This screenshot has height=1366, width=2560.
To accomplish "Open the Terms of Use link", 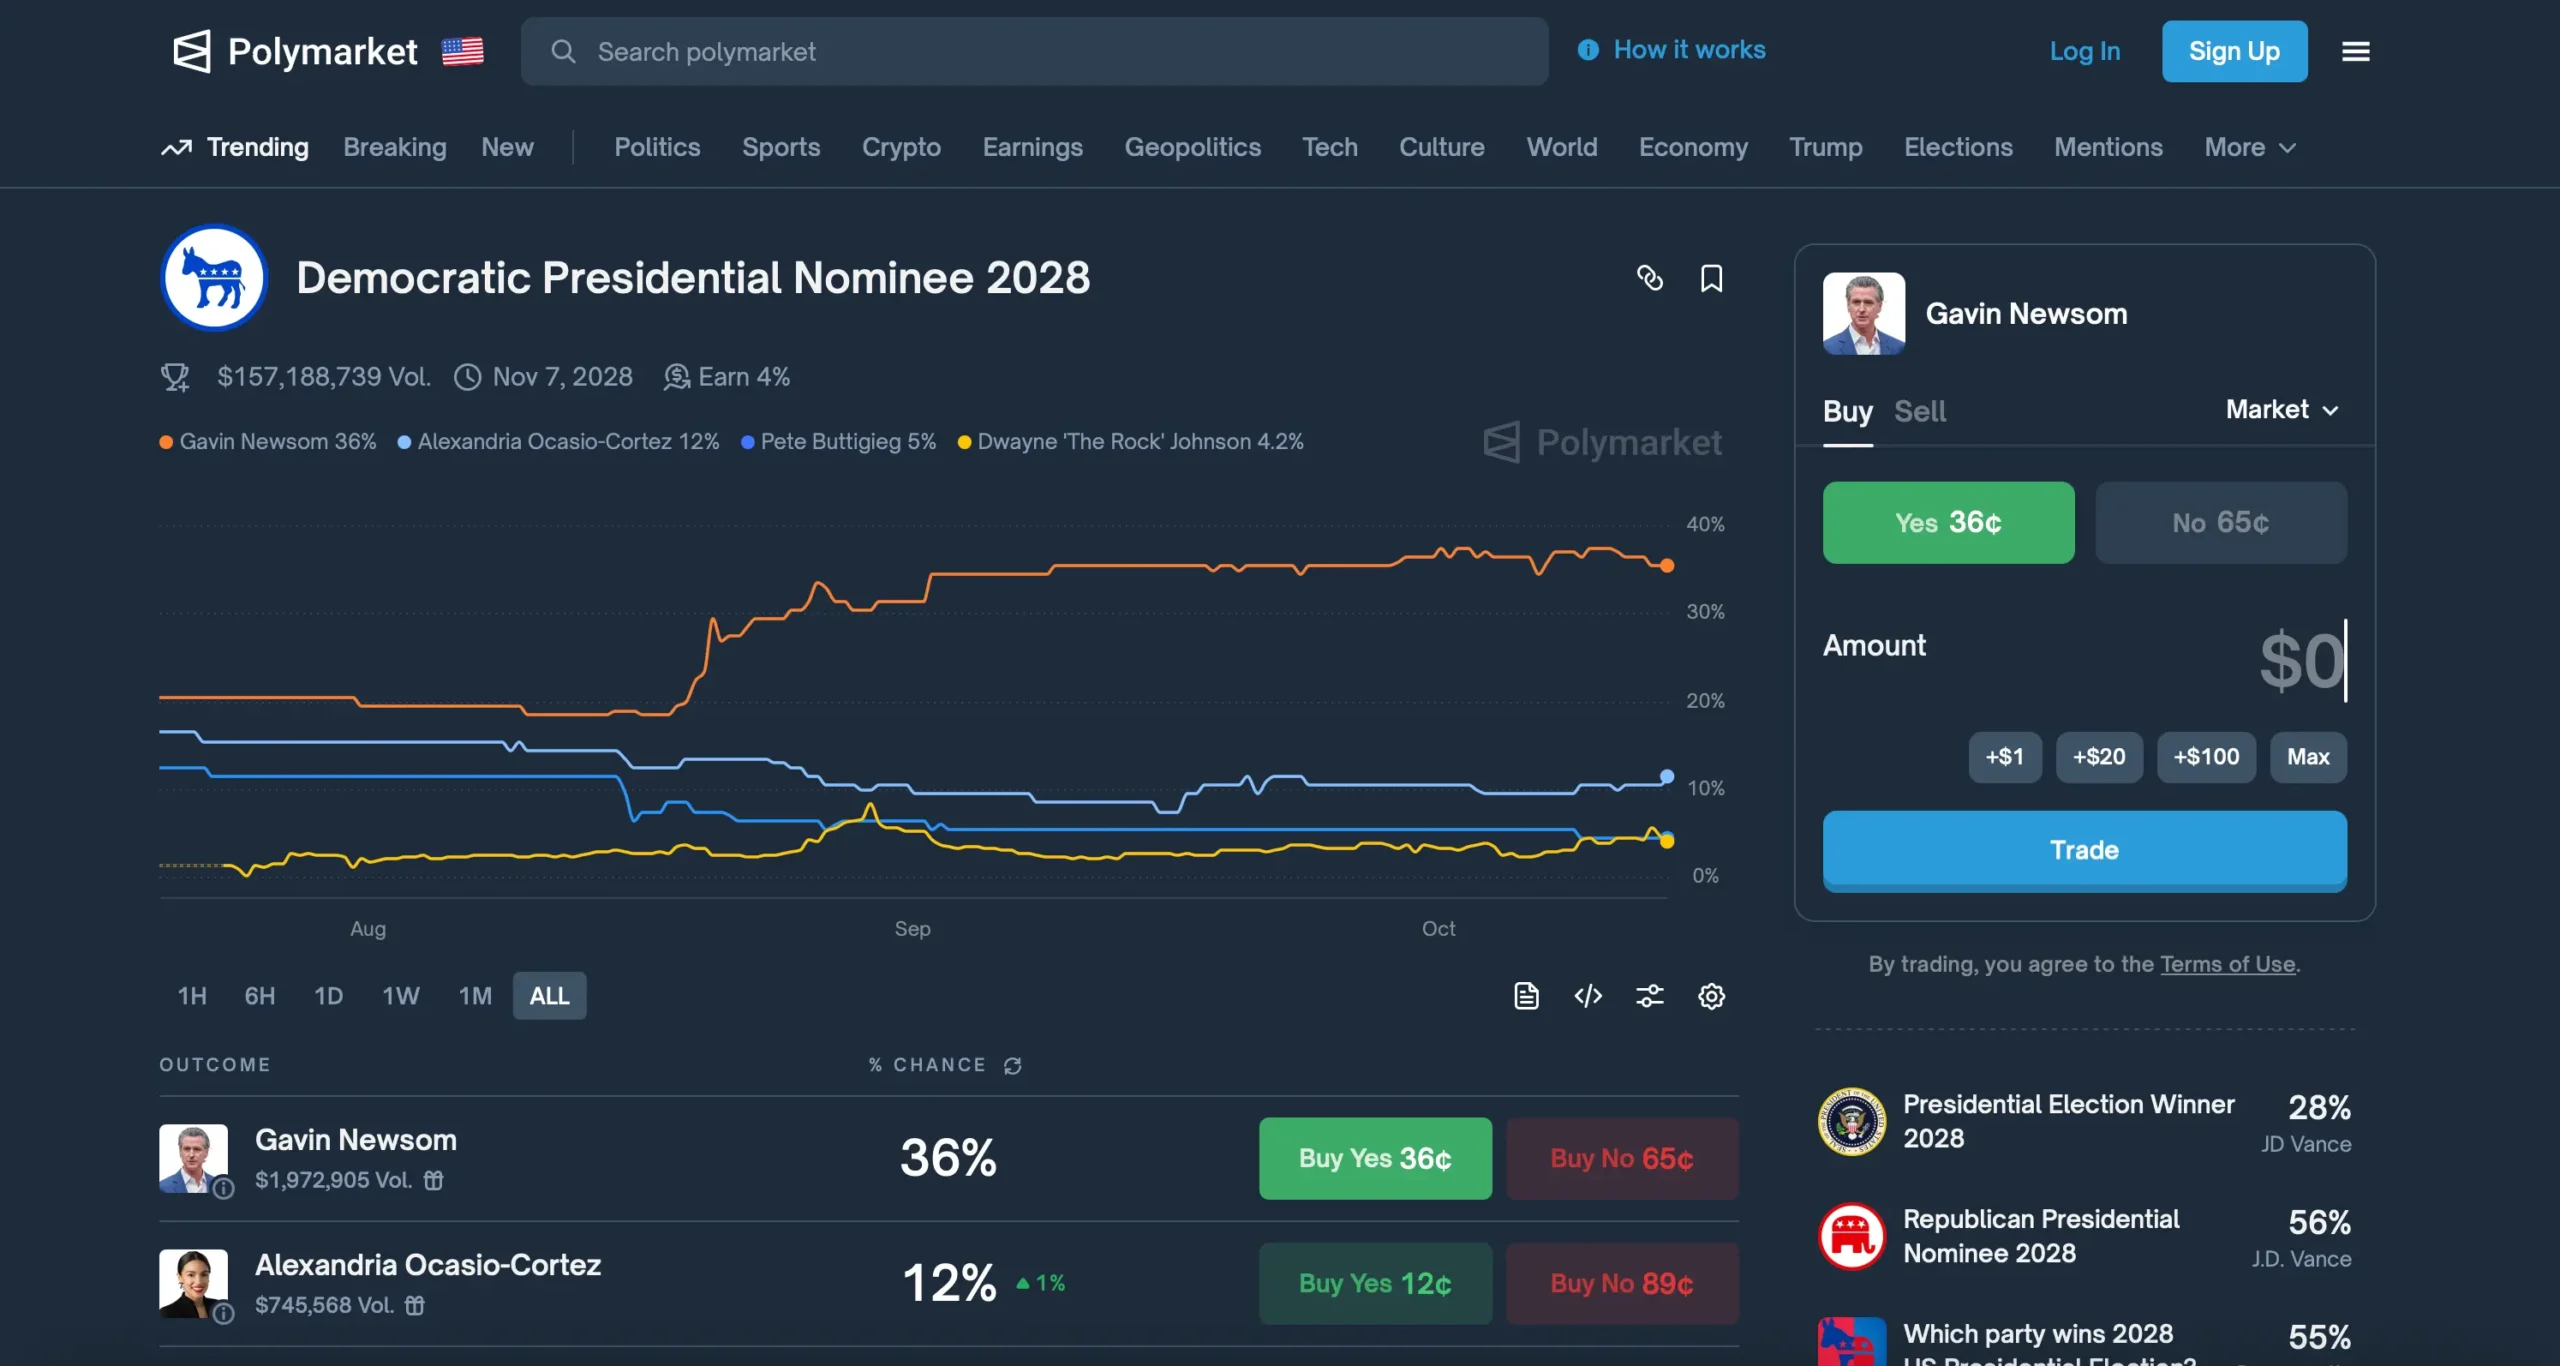I will click(2227, 964).
